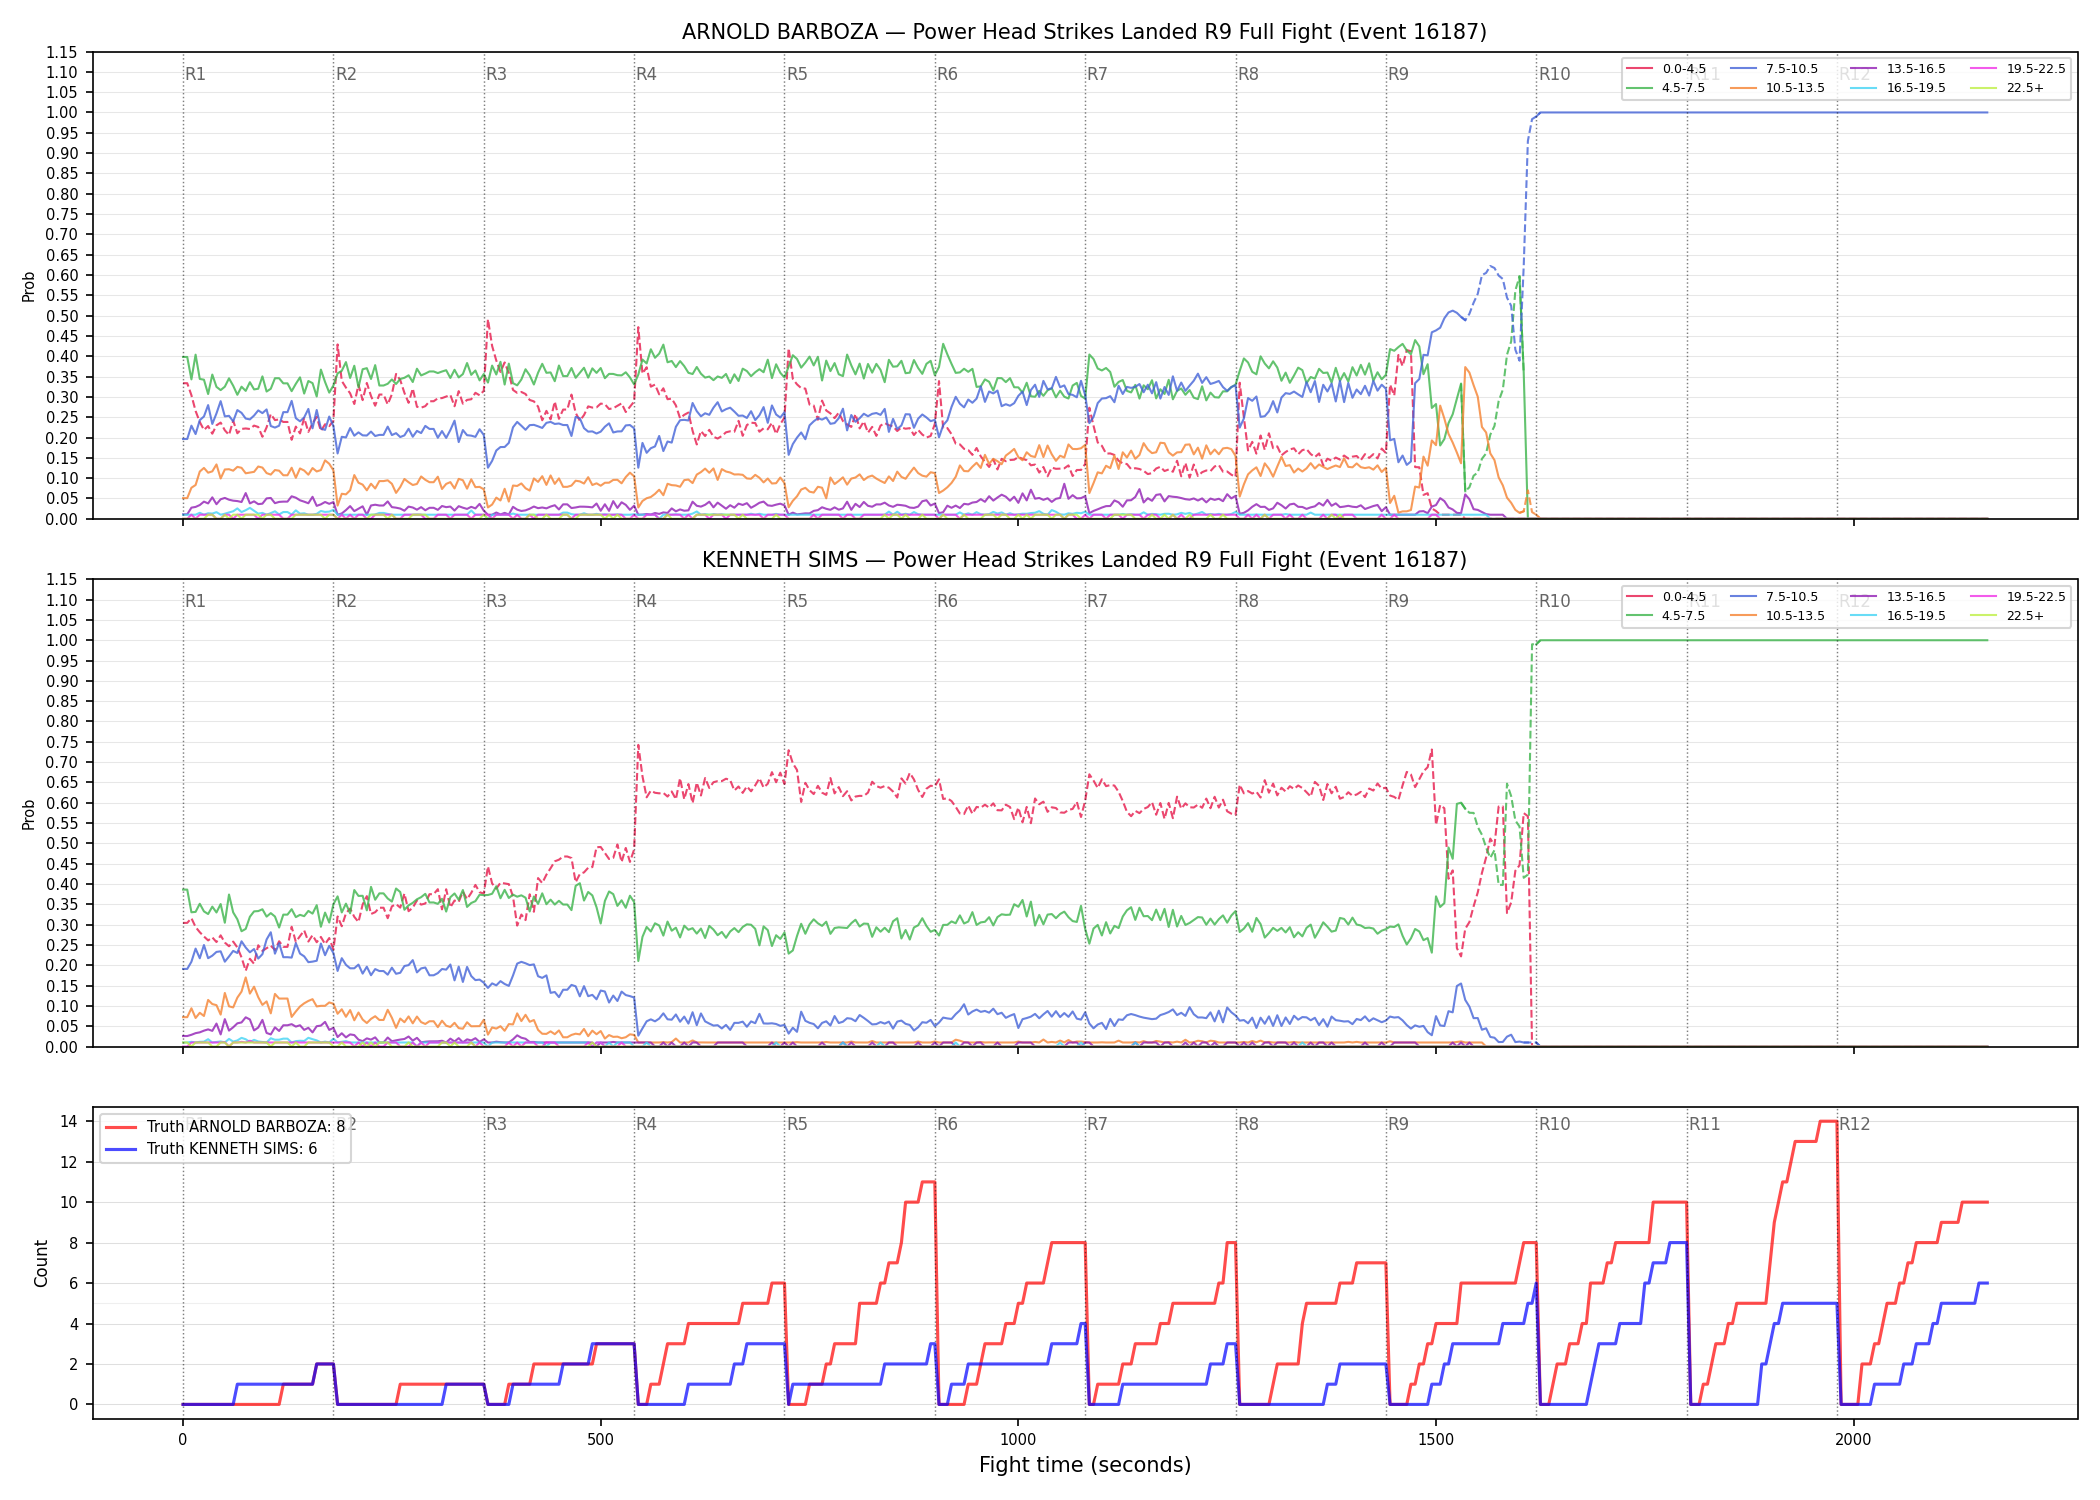Select 19.5-22.5 legend entry in Barboza chart
Image resolution: width=2100 pixels, height=1500 pixels.
click(x=2018, y=69)
